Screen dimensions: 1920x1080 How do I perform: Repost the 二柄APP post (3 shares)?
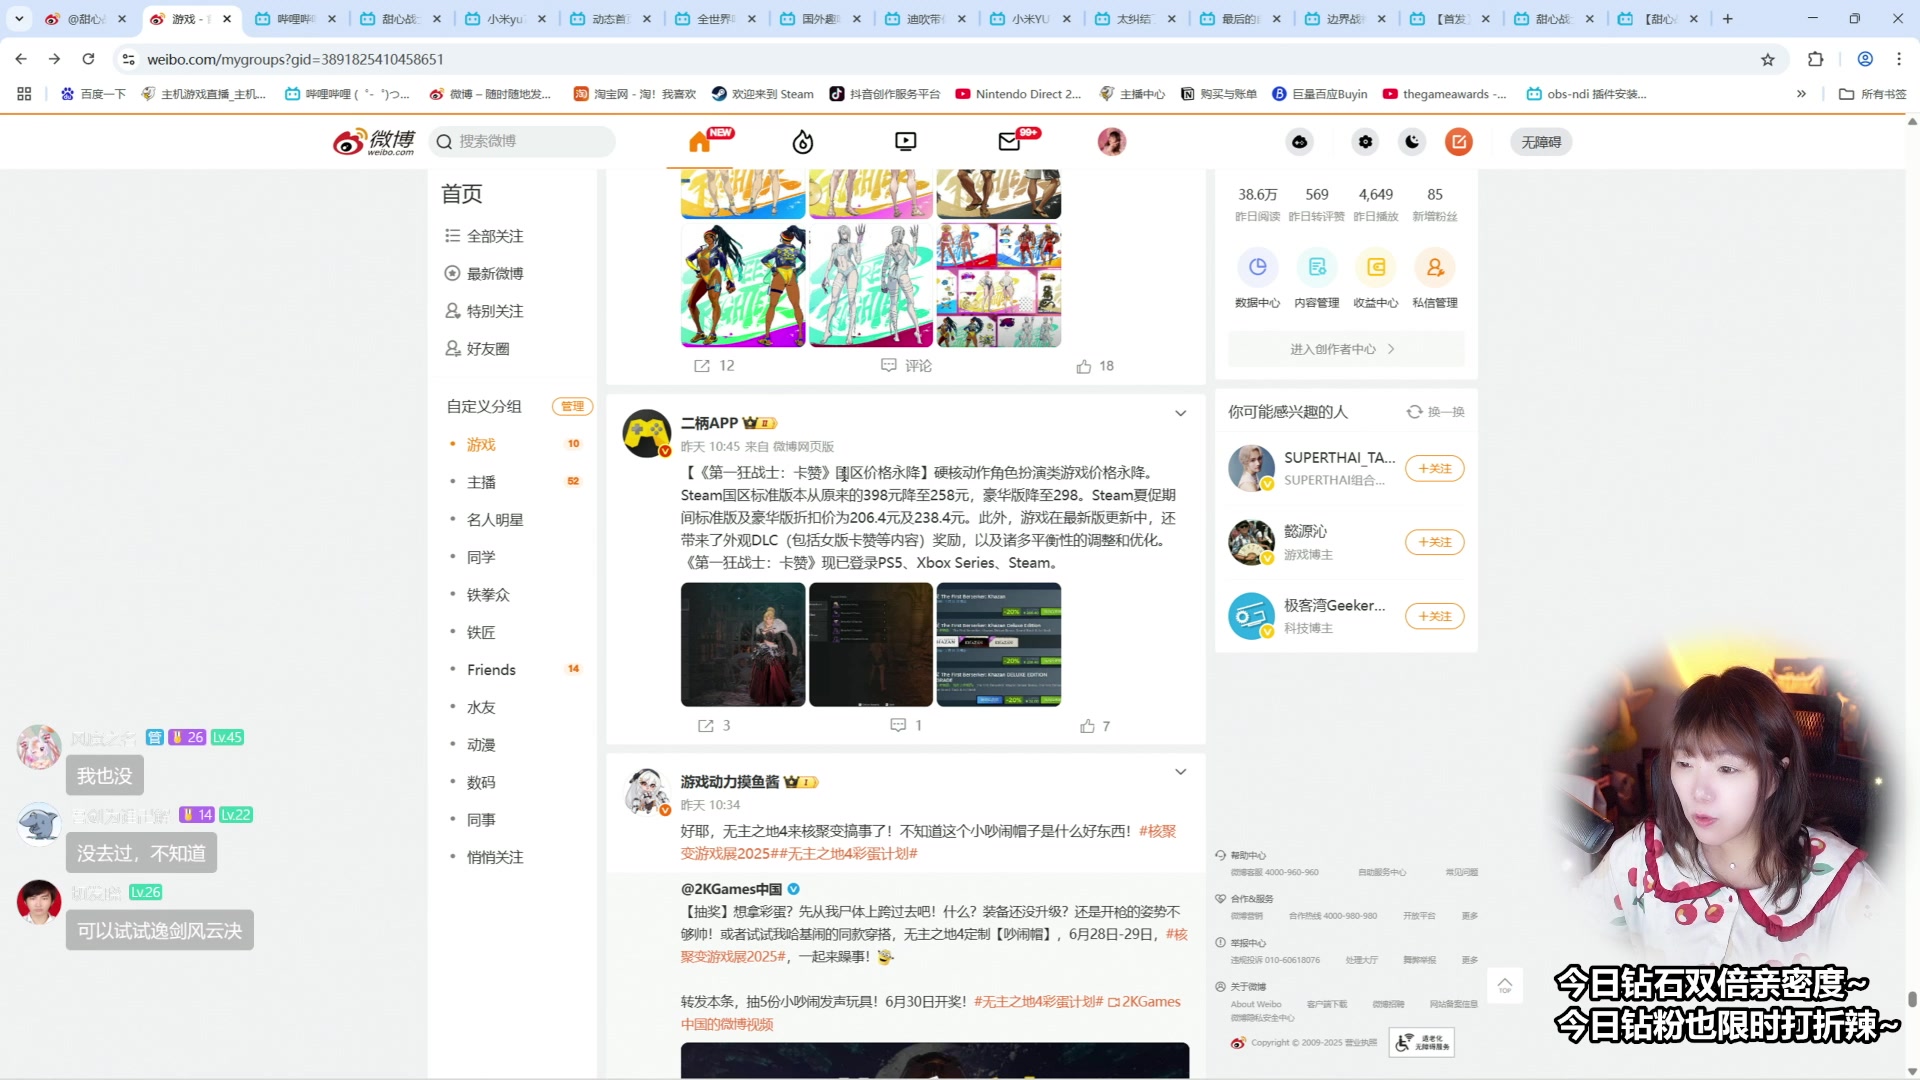point(714,726)
